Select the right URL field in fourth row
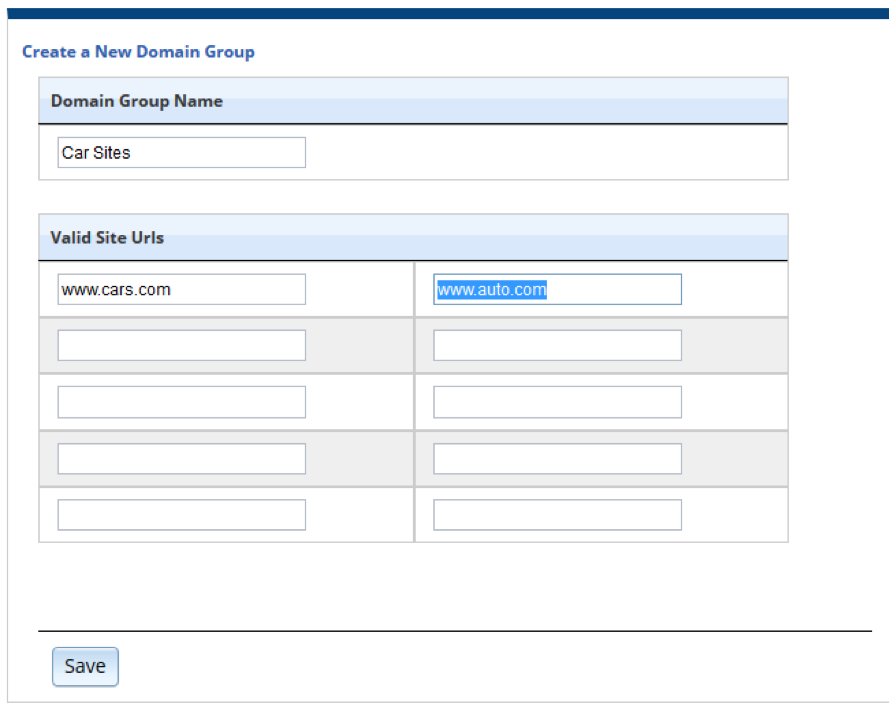Viewport: 889px width, 706px height. [557, 459]
